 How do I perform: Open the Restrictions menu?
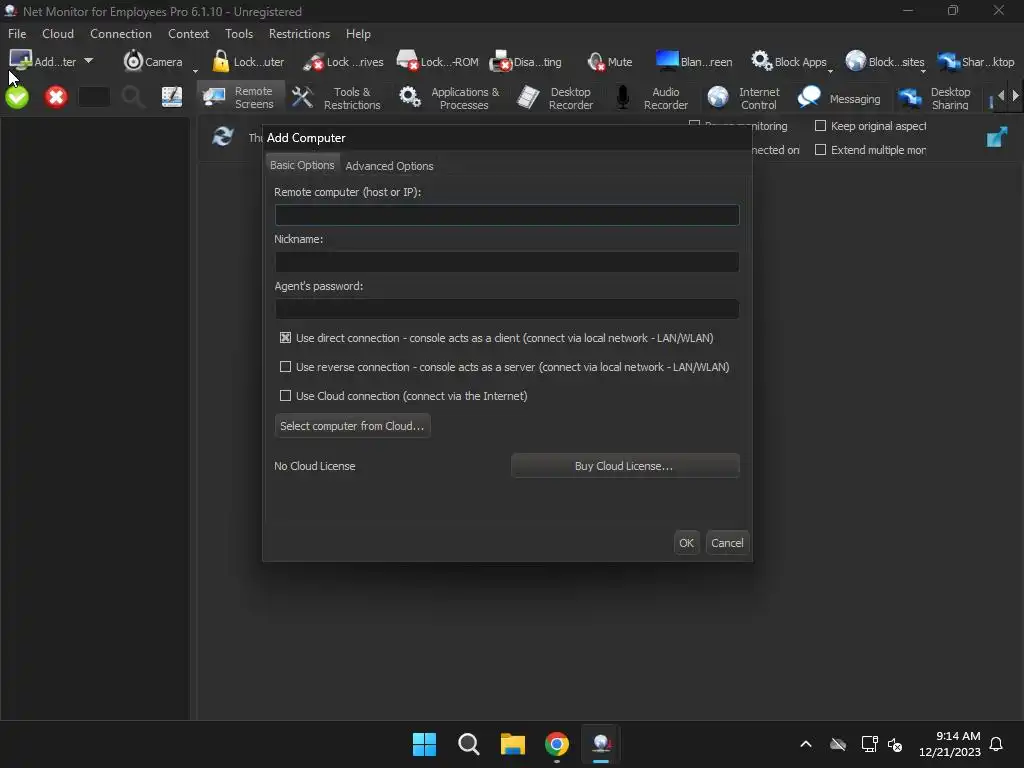(x=299, y=33)
